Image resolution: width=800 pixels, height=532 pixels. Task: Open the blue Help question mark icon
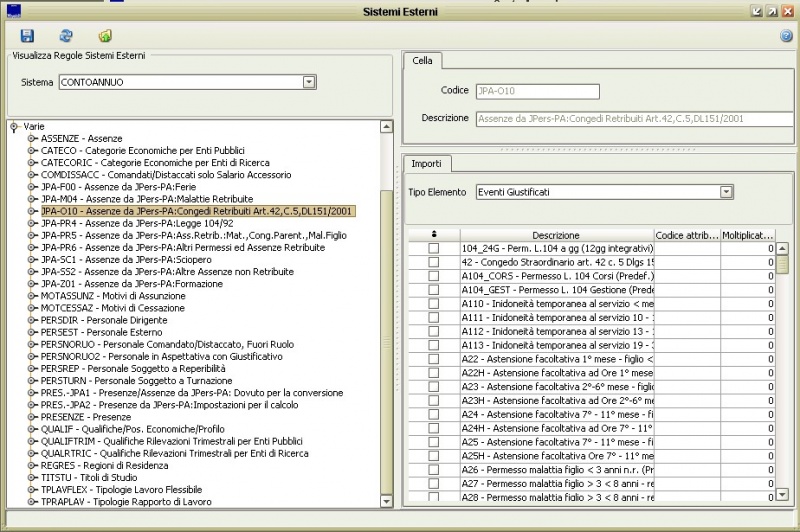coord(786,36)
